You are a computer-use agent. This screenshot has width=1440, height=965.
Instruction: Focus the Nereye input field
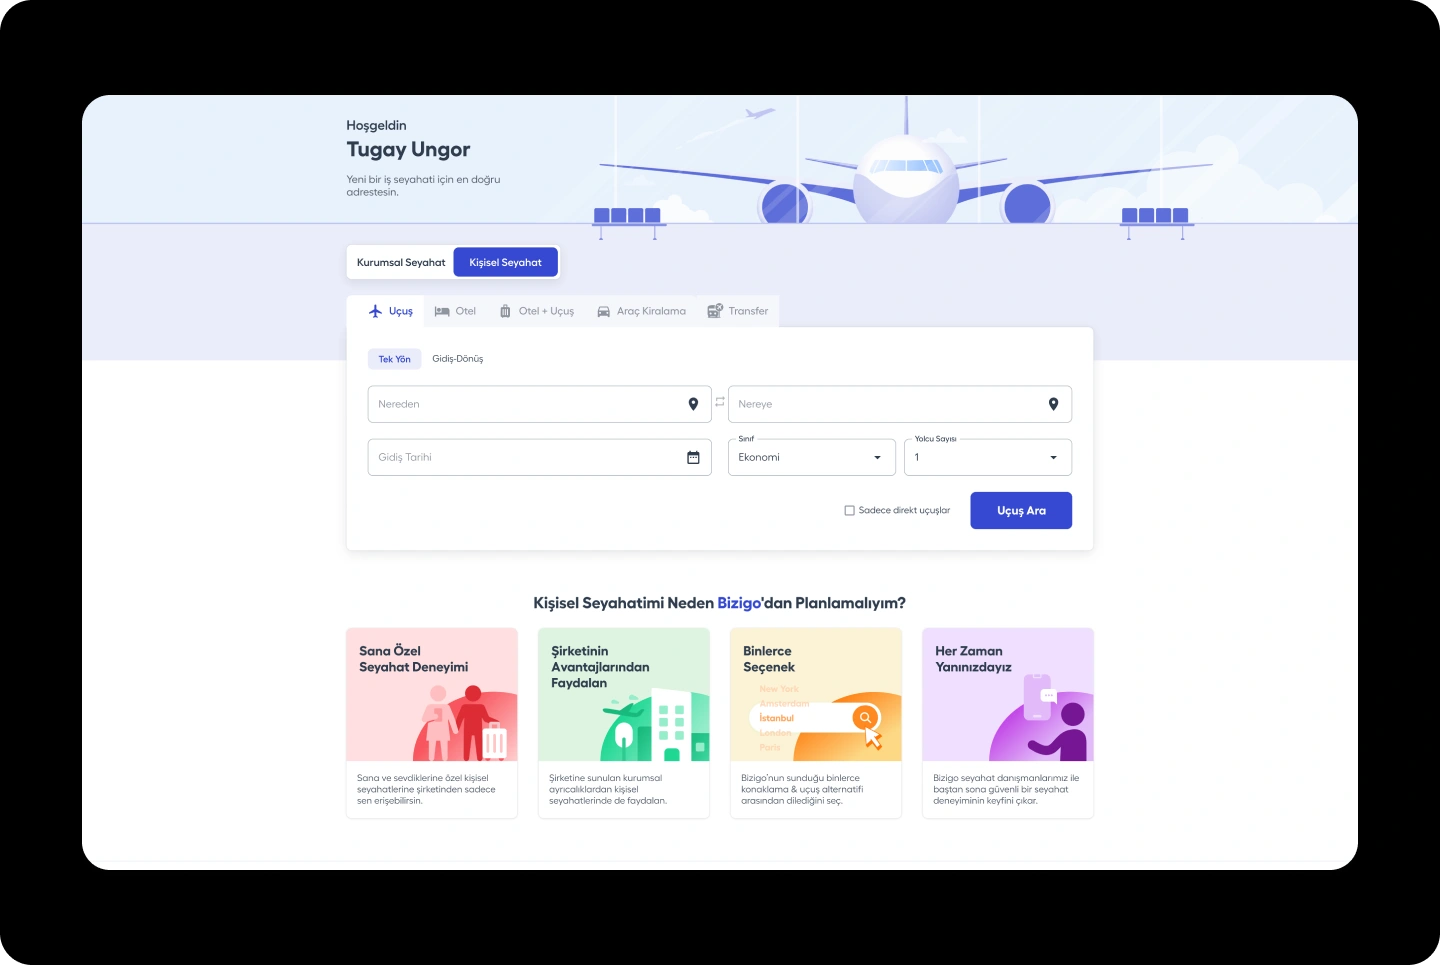click(x=900, y=404)
